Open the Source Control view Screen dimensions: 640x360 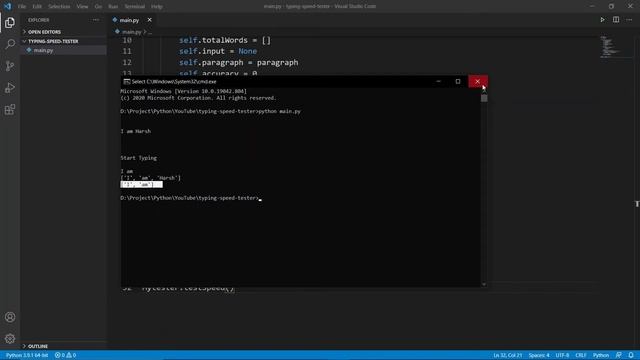point(10,66)
